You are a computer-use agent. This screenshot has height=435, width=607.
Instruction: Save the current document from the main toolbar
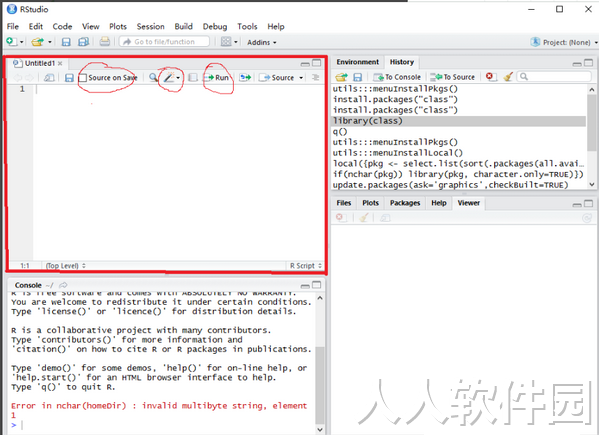66,42
